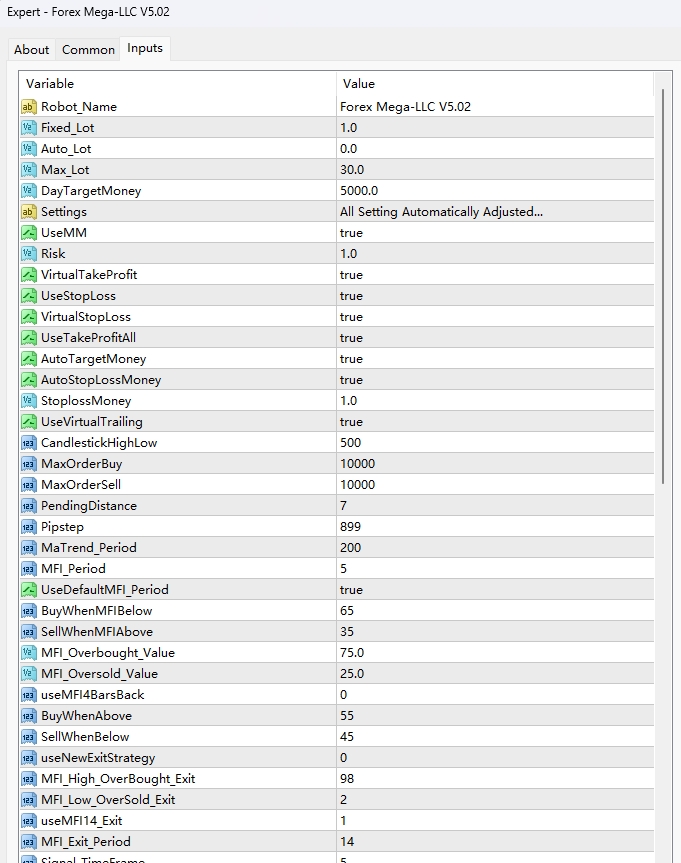Click the integer icon beside Pipstep

29,527
